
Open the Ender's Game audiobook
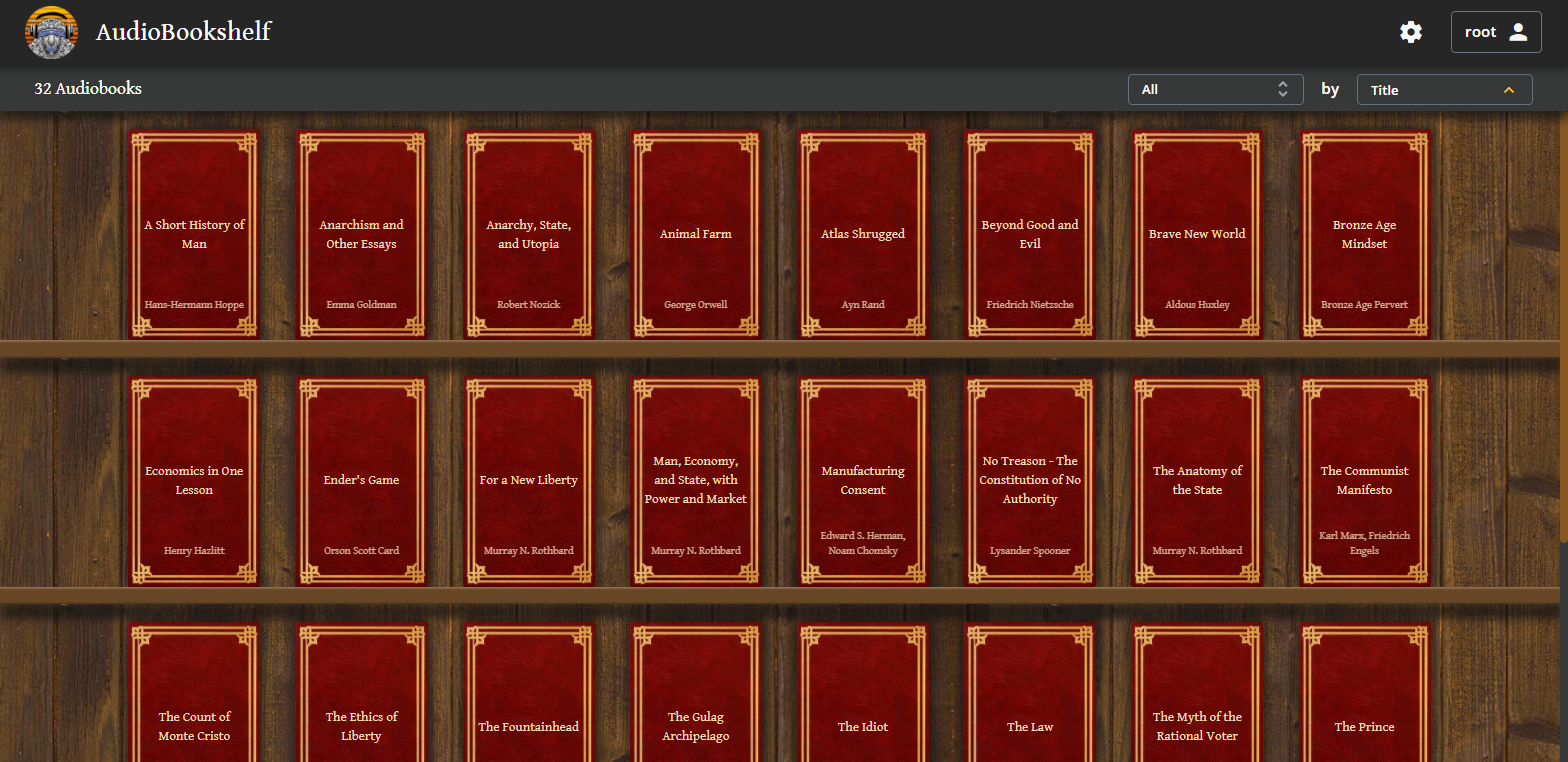pos(361,481)
